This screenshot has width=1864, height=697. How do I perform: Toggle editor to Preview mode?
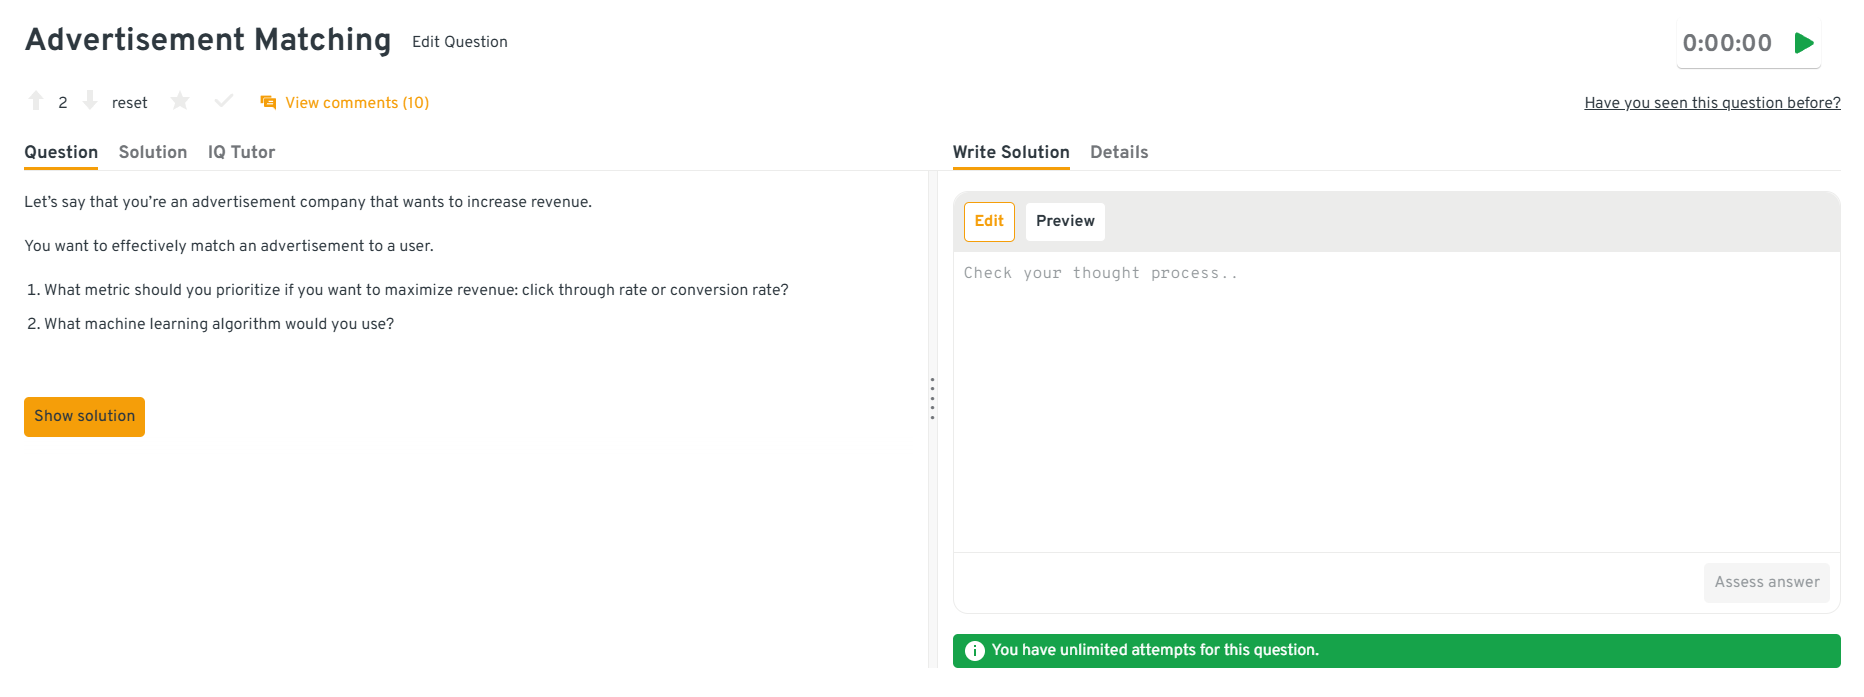[1065, 221]
